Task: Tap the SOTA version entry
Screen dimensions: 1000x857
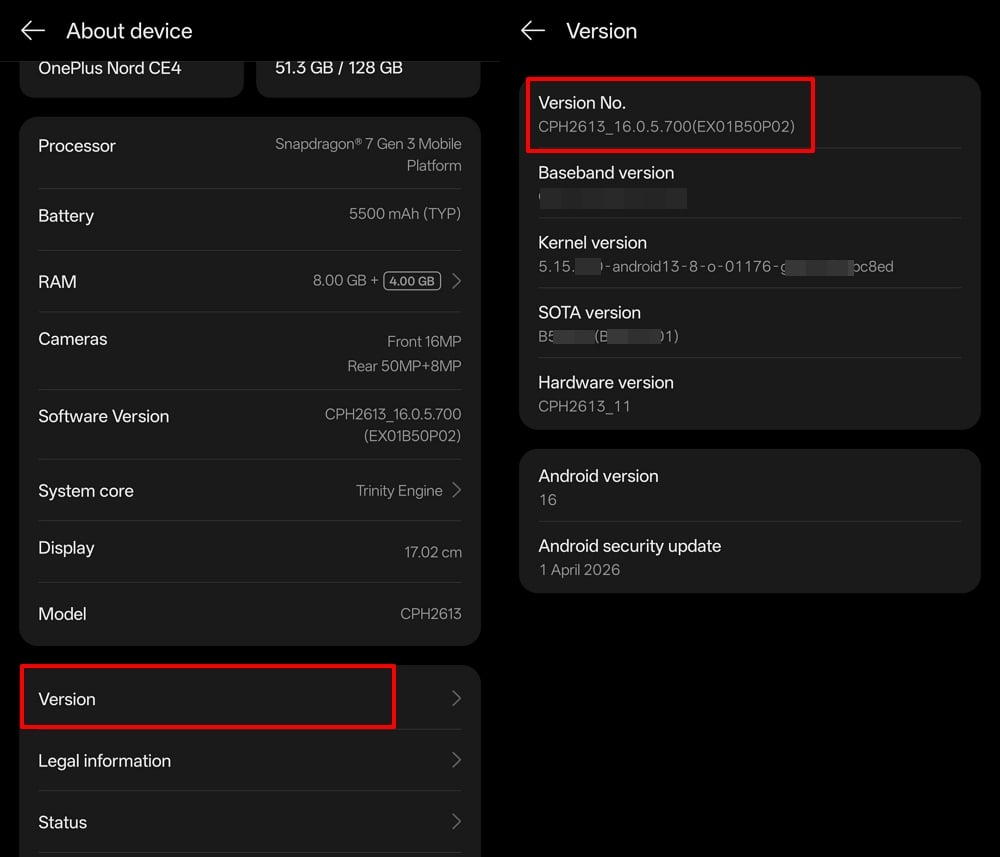Action: 750,324
